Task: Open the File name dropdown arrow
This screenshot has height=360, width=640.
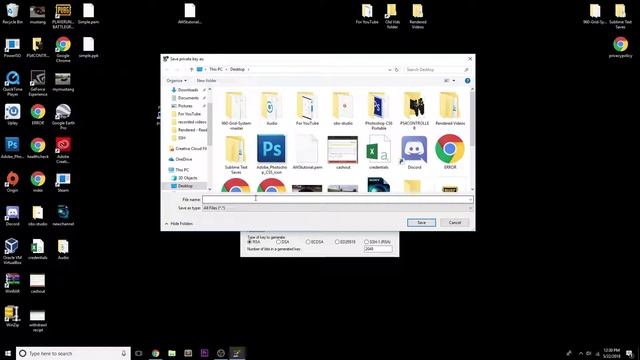Action: (470, 200)
